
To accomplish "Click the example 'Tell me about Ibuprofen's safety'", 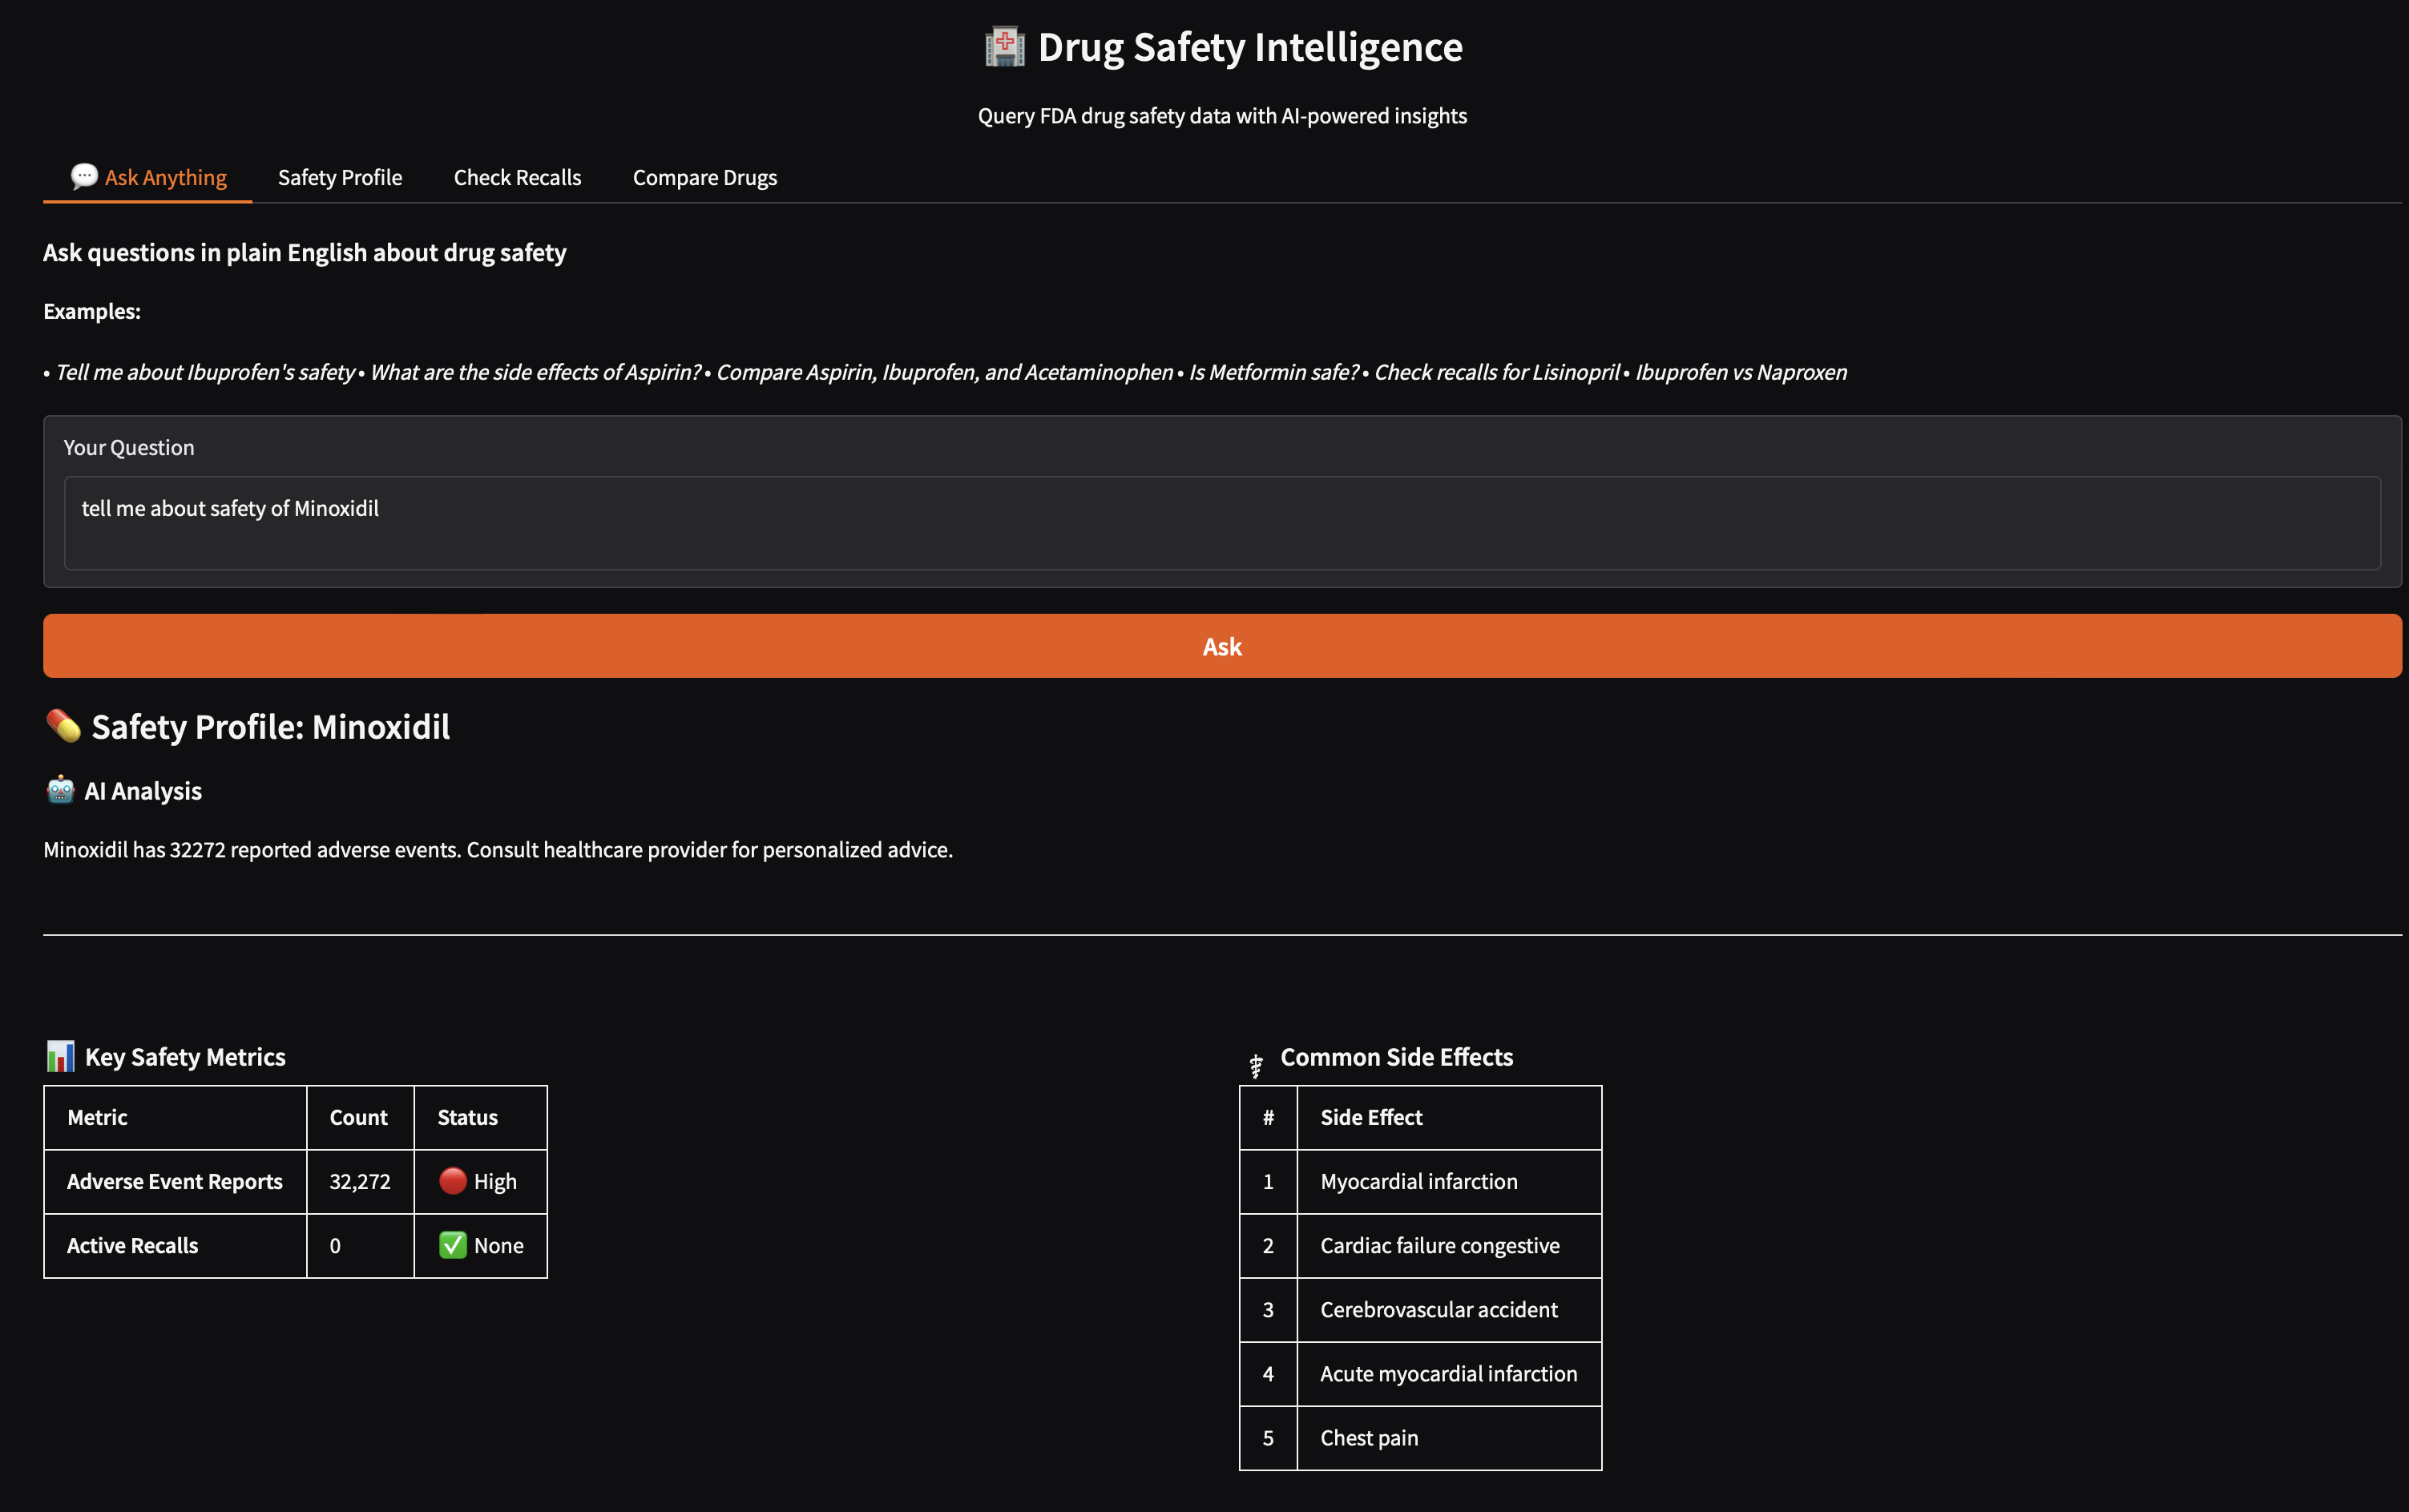I will point(205,371).
